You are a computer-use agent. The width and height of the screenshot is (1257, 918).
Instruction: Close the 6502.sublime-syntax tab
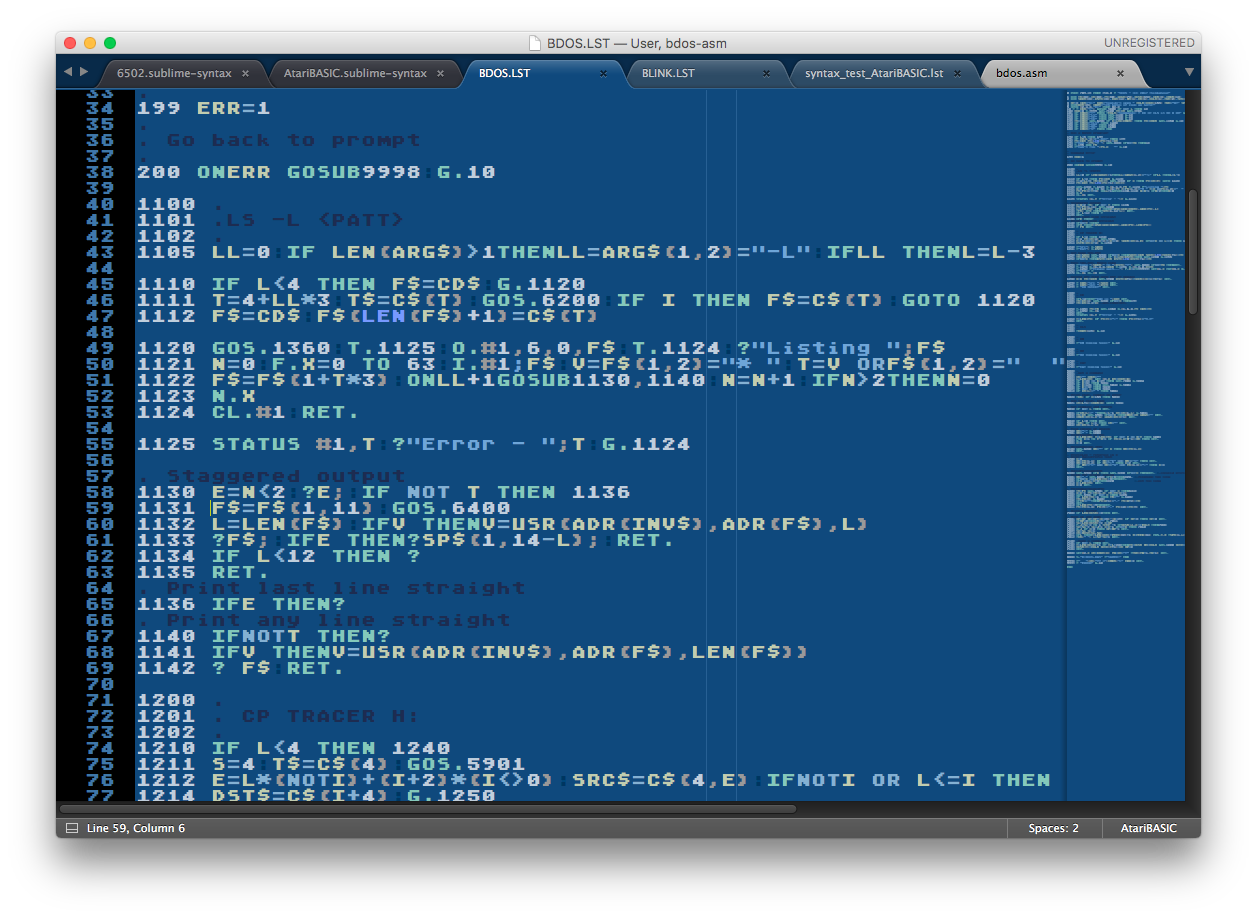[246, 73]
